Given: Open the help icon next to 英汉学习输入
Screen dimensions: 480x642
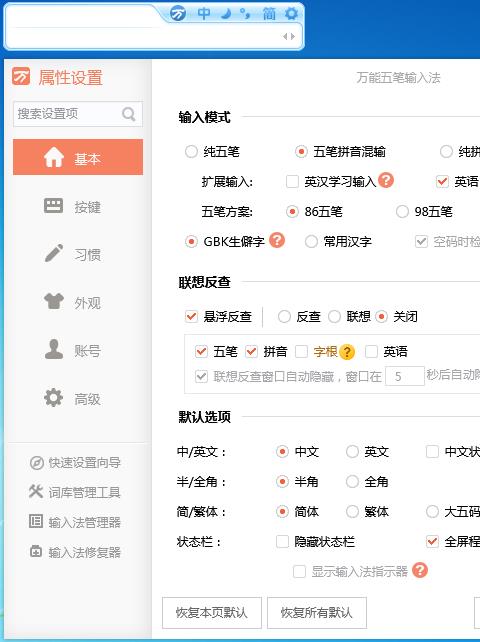Looking at the screenshot, I should tap(386, 180).
